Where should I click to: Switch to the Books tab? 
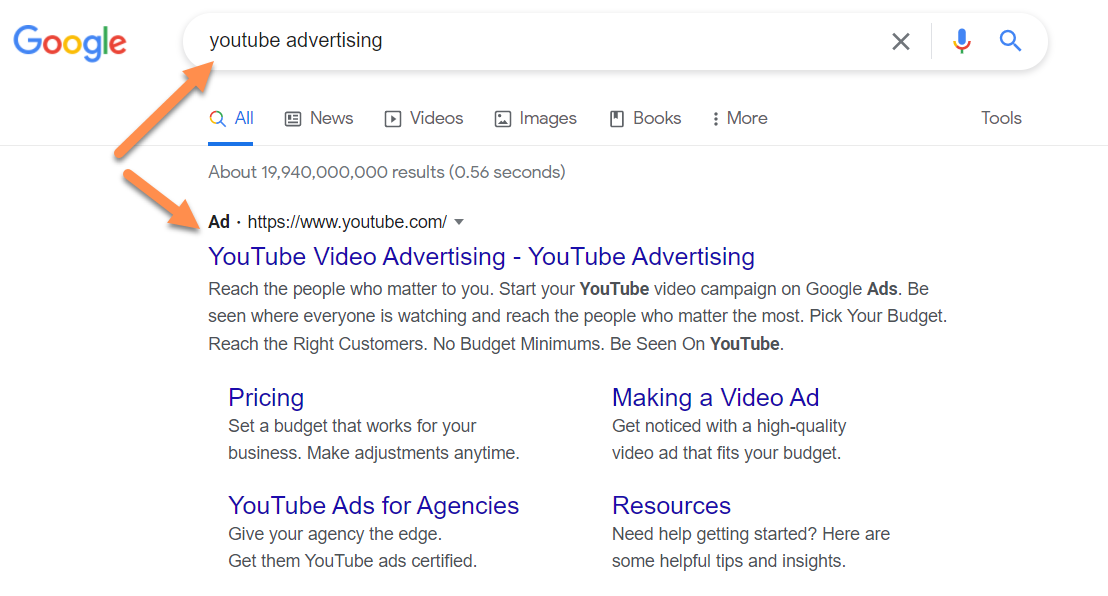pos(645,119)
